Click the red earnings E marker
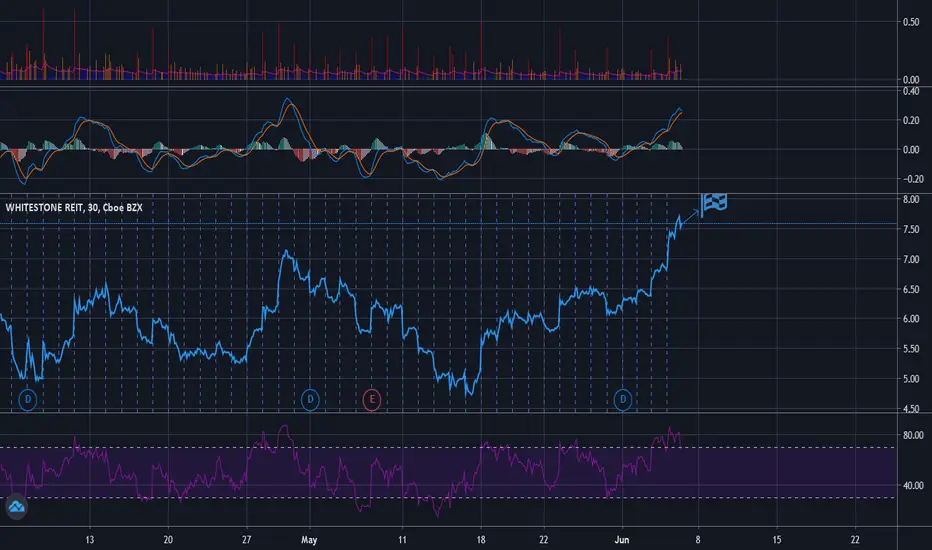Image resolution: width=932 pixels, height=550 pixels. [372, 400]
